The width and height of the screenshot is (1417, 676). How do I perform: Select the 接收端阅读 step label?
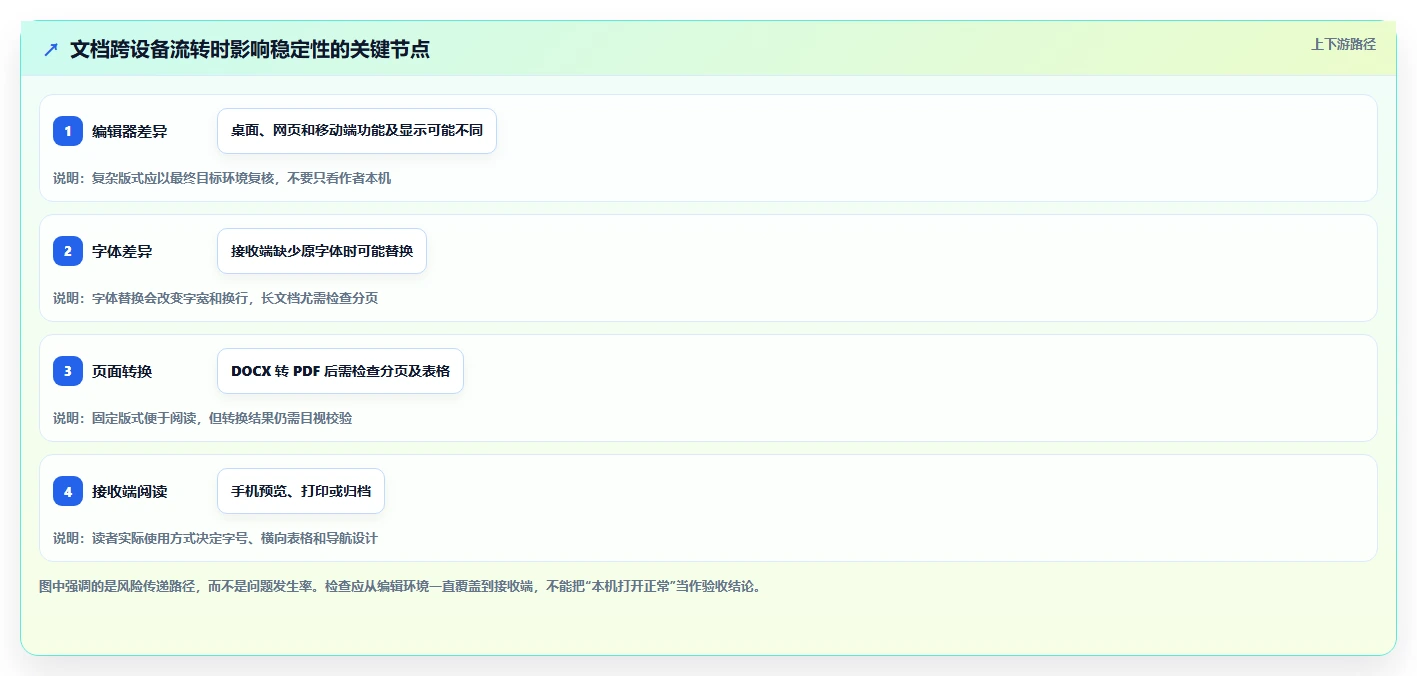[129, 491]
